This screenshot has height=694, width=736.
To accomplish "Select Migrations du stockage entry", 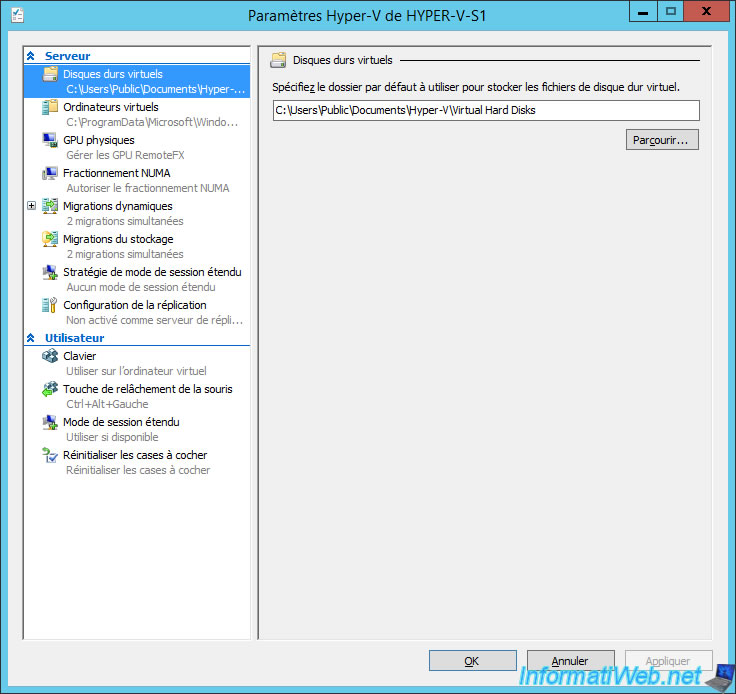I will pos(137,246).
